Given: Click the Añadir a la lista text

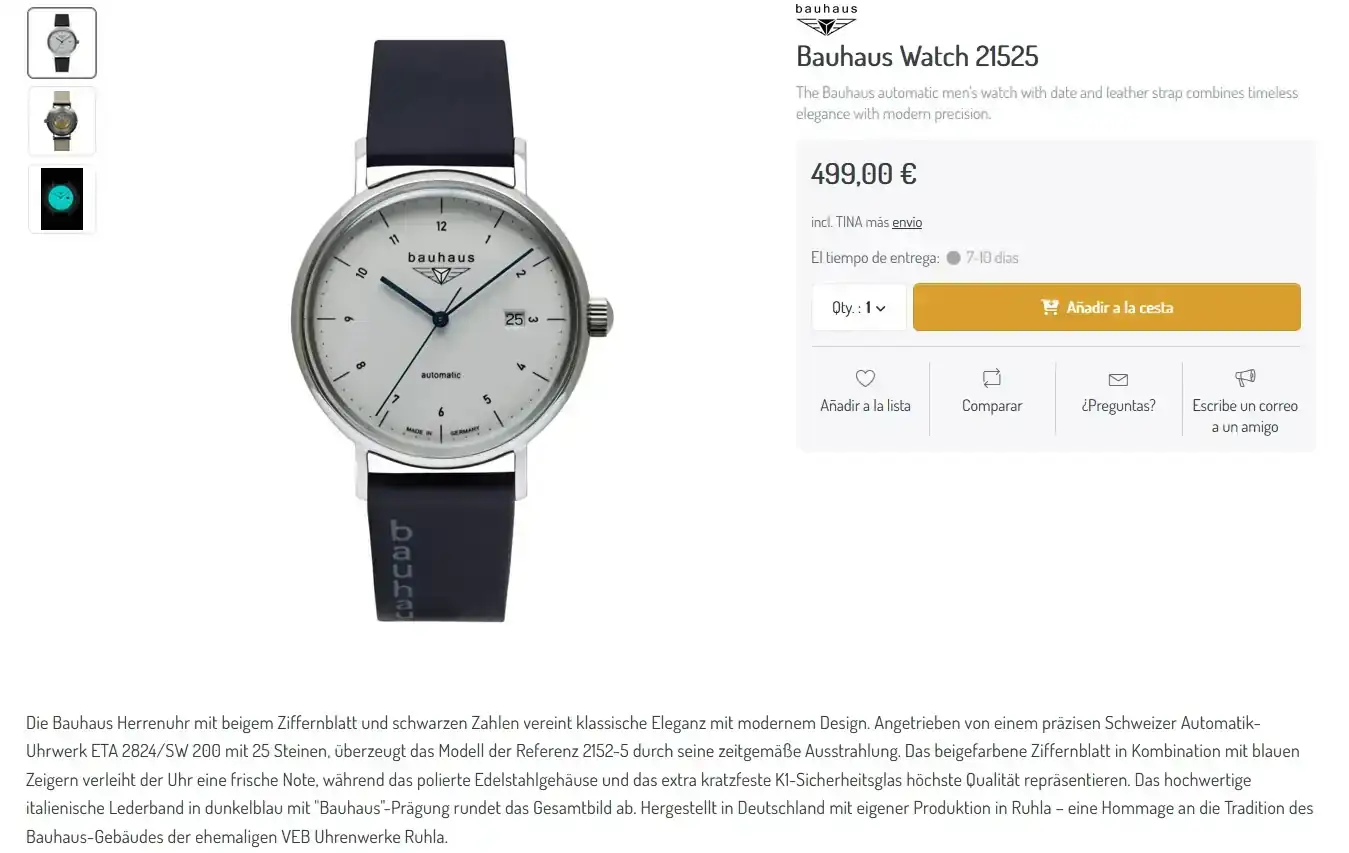Looking at the screenshot, I should point(865,406).
